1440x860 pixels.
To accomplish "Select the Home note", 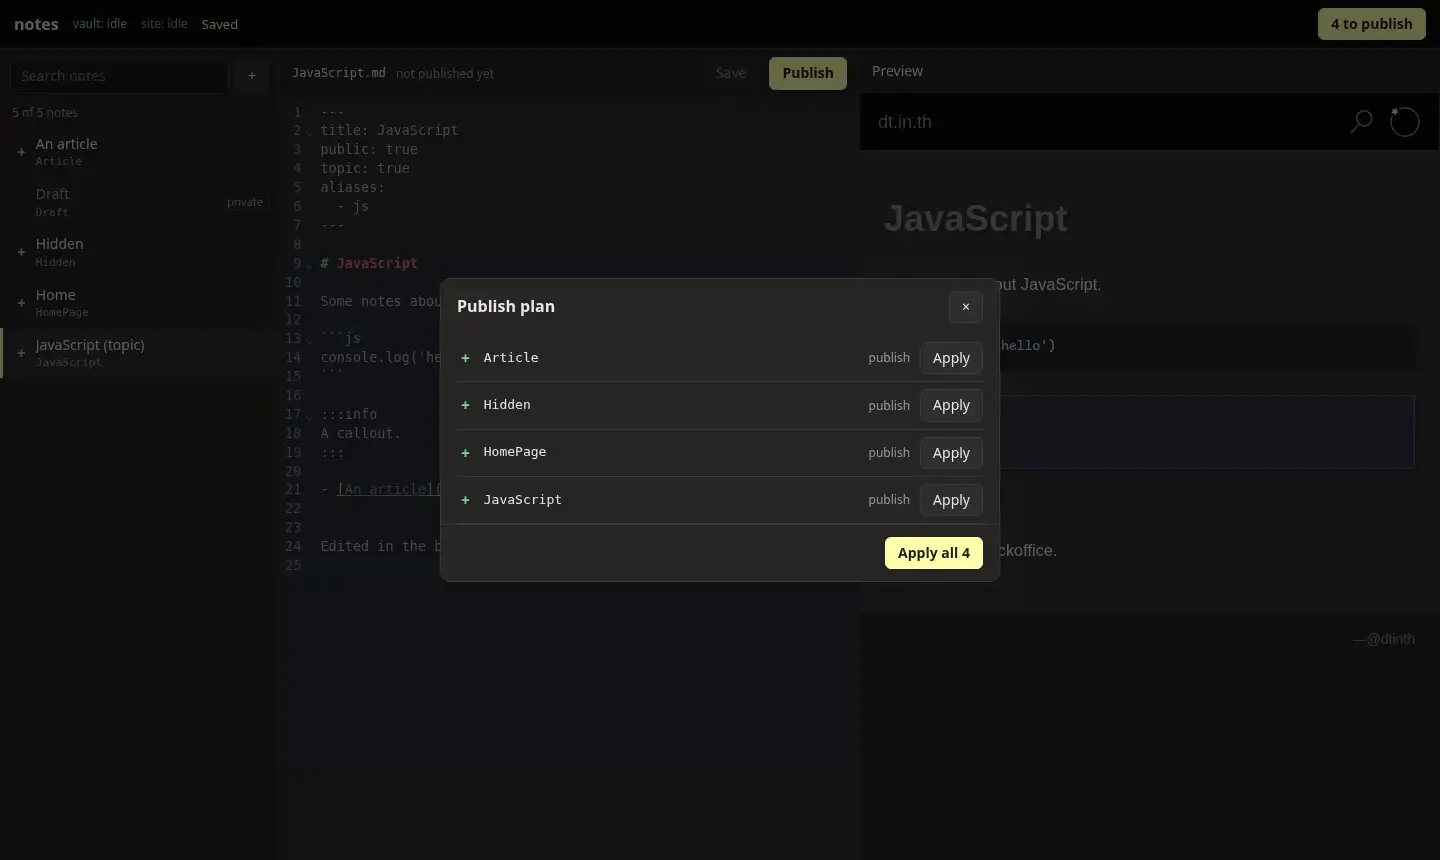I will click(138, 302).
